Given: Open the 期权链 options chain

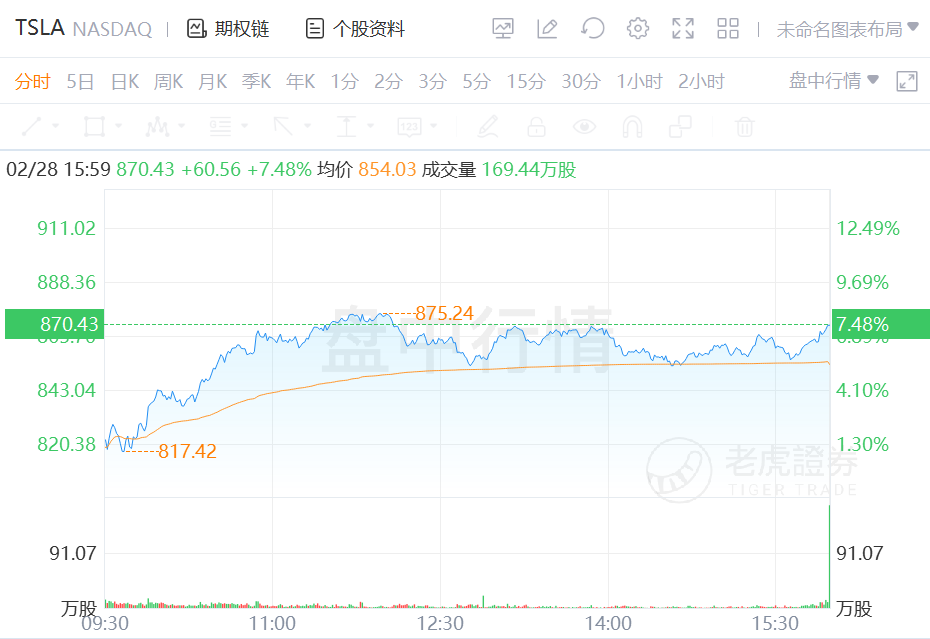Looking at the screenshot, I should (x=228, y=29).
